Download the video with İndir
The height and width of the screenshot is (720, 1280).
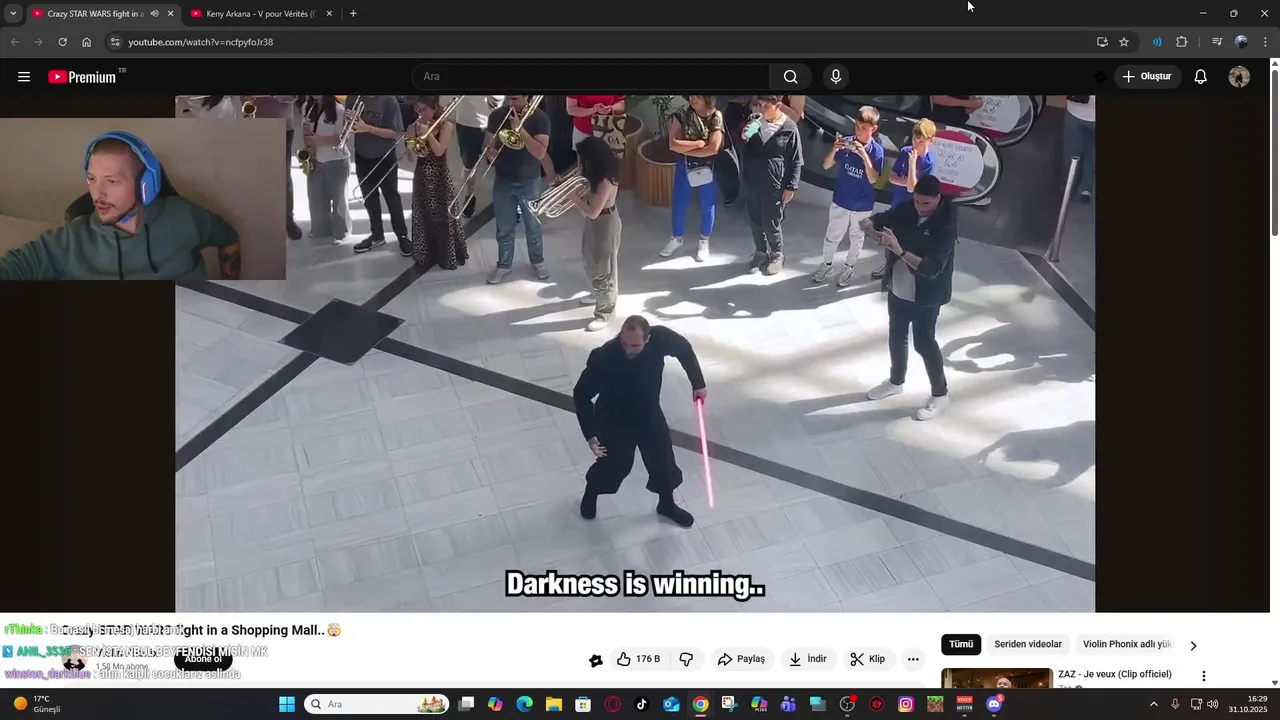tap(808, 659)
